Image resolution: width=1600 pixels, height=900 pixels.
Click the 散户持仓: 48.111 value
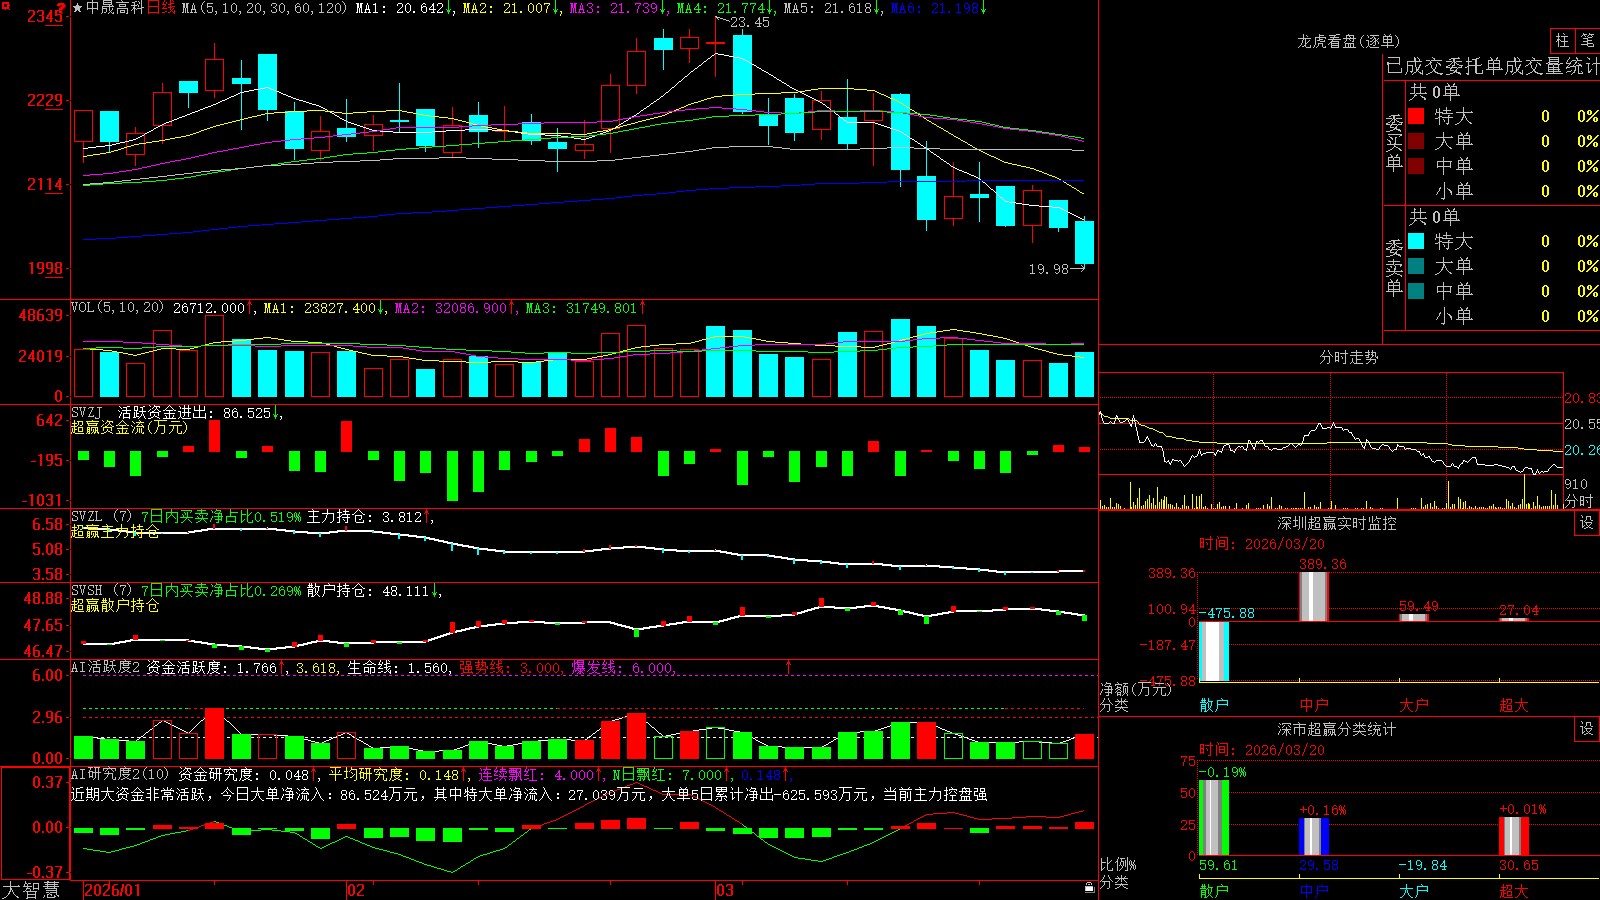pos(369,591)
